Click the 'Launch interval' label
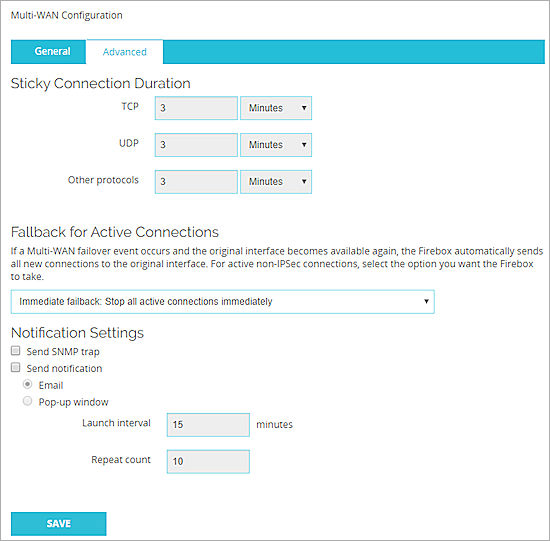The width and height of the screenshot is (550, 541). 116,423
